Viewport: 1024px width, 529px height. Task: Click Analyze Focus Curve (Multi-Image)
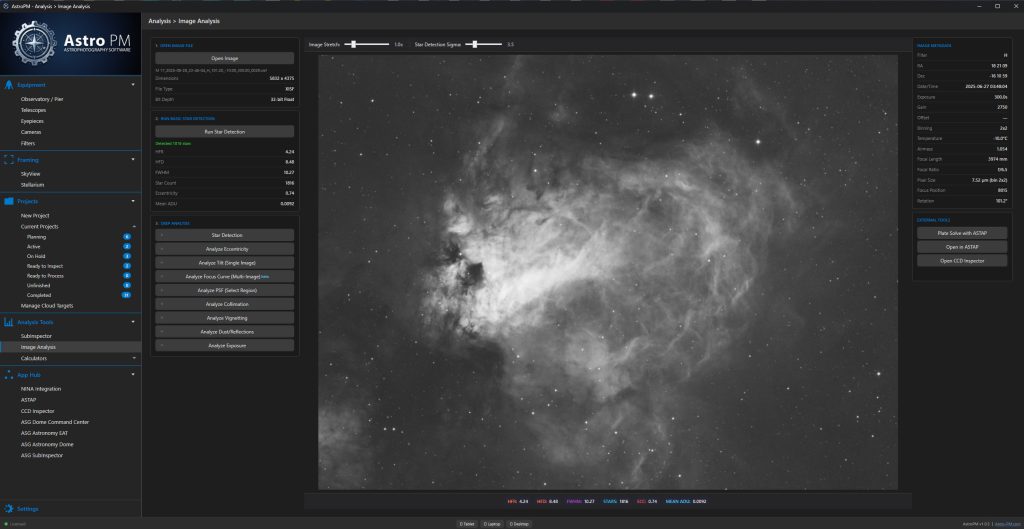click(225, 277)
